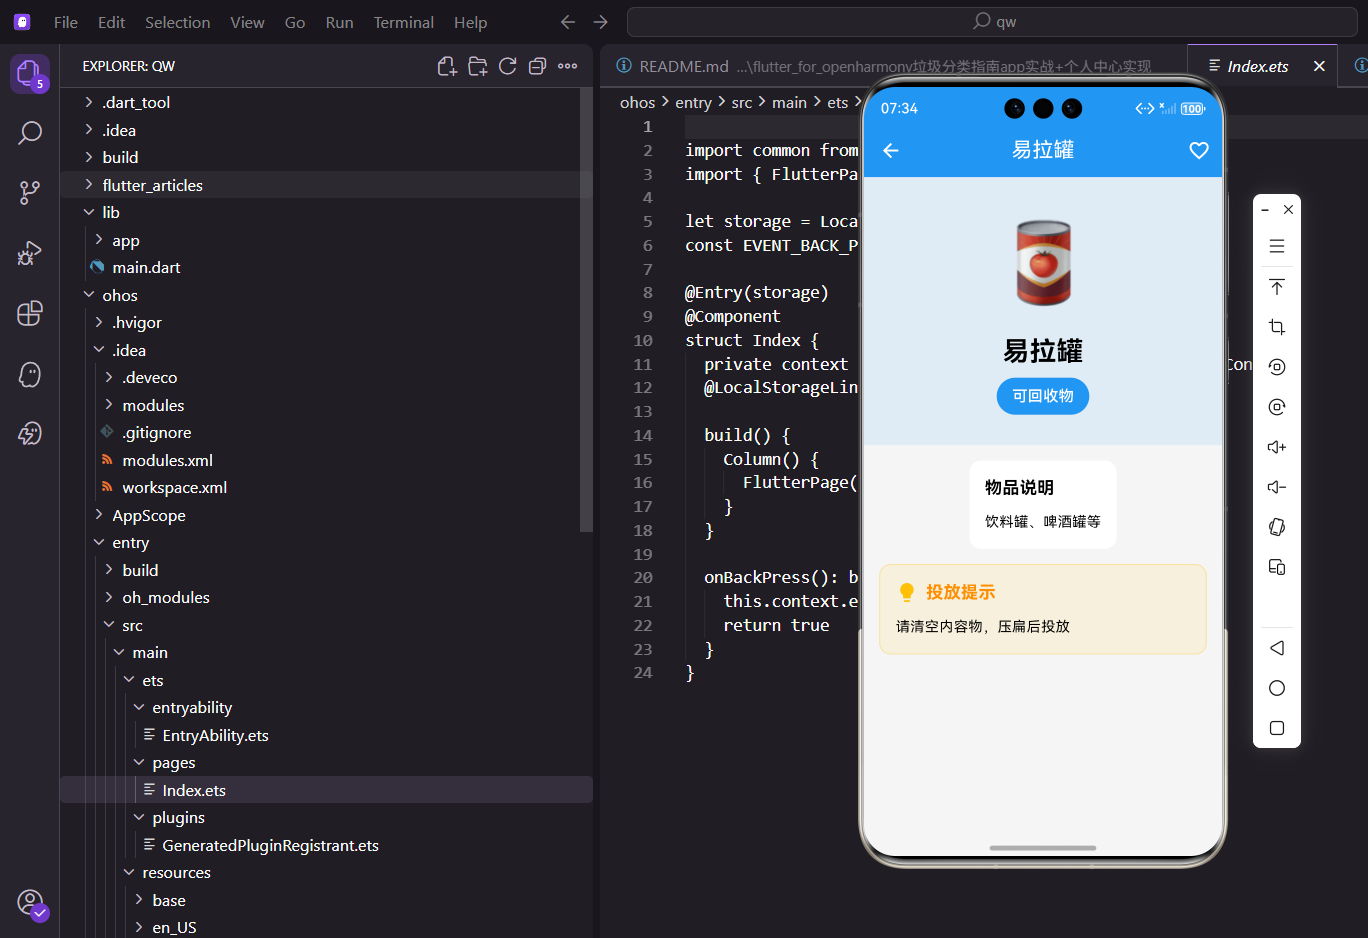Screen dimensions: 1368x938
Task: Open Extensions view
Action: [30, 313]
